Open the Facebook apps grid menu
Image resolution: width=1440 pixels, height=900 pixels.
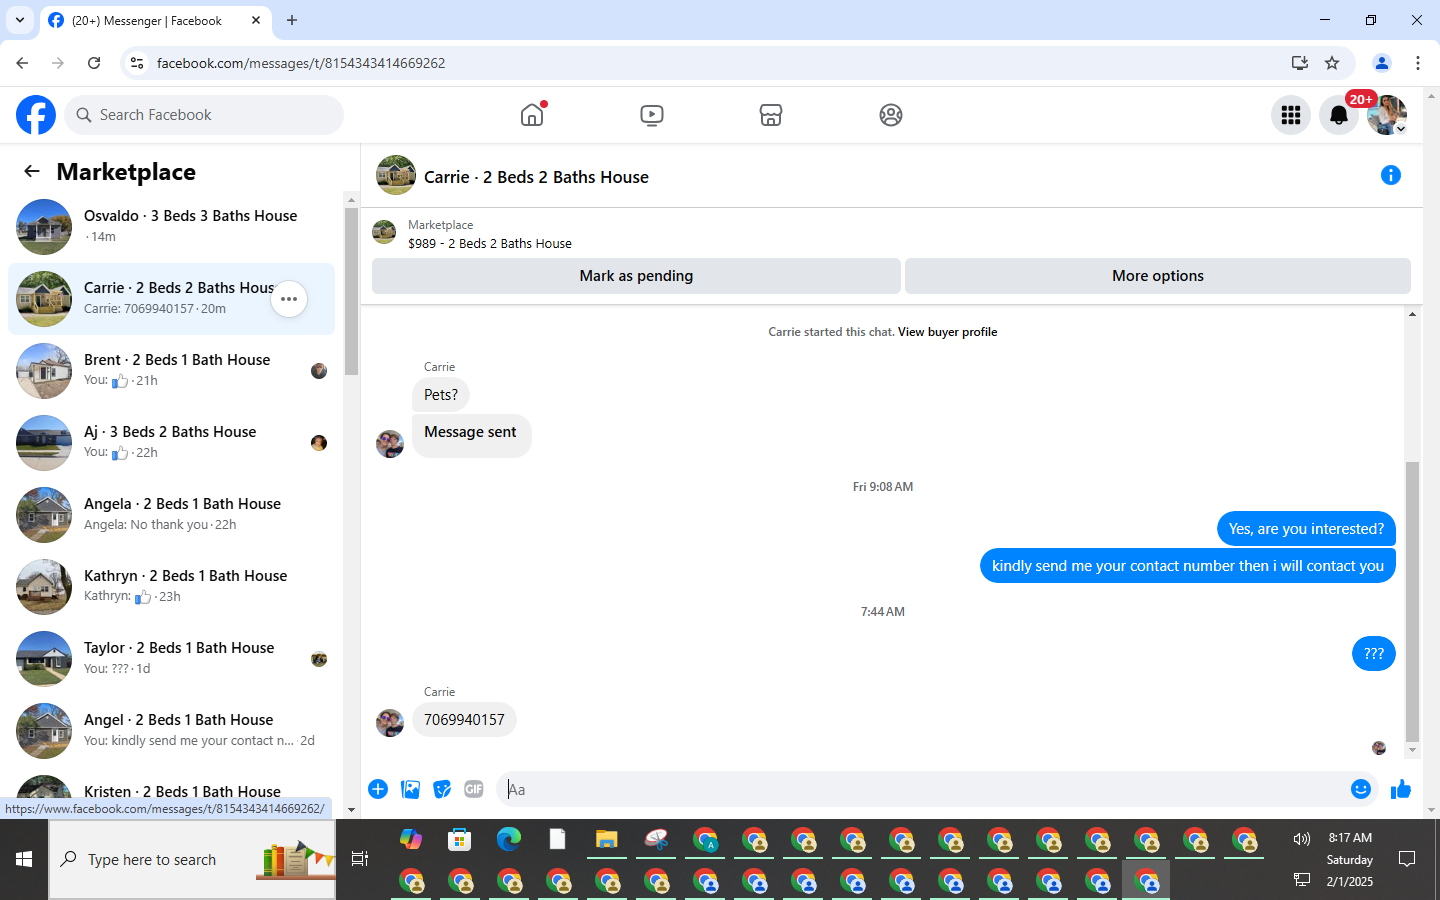pyautogui.click(x=1291, y=115)
